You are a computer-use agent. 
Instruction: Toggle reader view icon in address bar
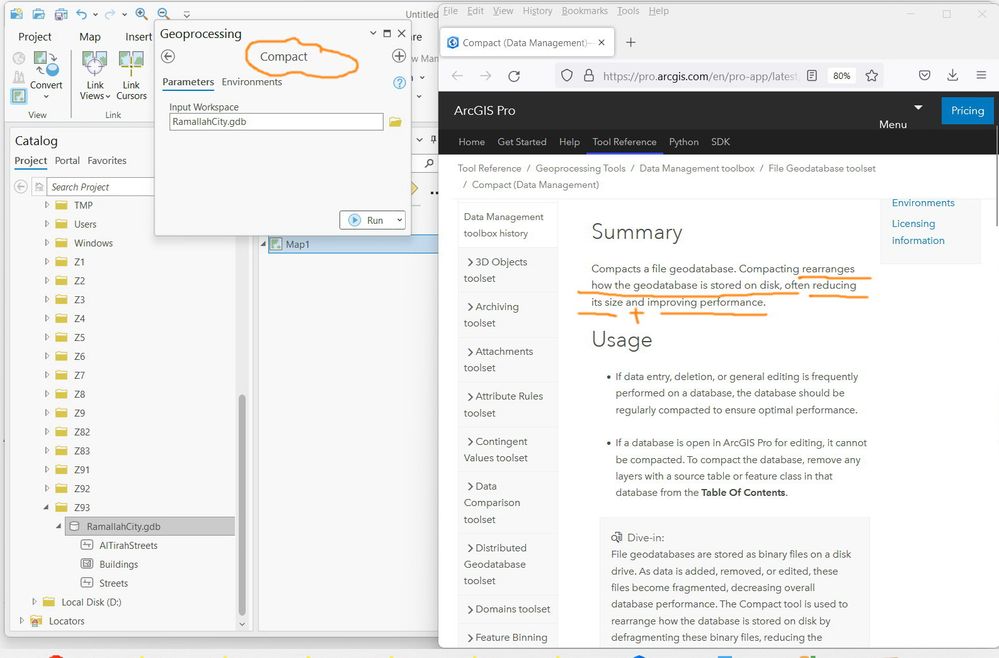click(812, 76)
